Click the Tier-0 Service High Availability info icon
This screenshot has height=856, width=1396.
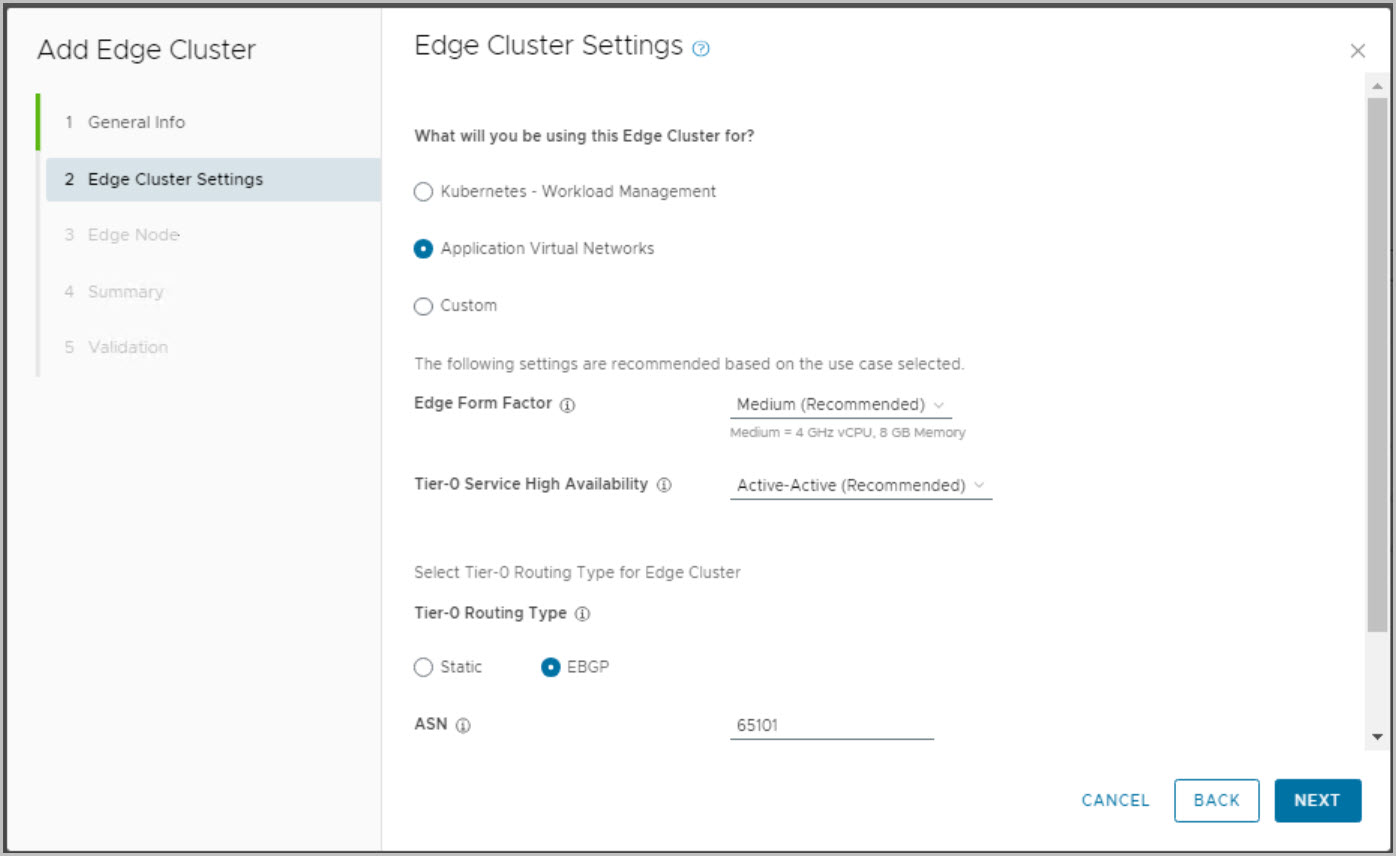pyautogui.click(x=664, y=485)
